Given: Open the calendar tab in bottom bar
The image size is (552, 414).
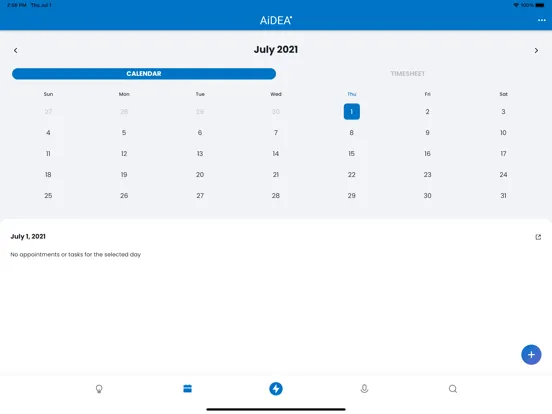Looking at the screenshot, I should point(188,388).
